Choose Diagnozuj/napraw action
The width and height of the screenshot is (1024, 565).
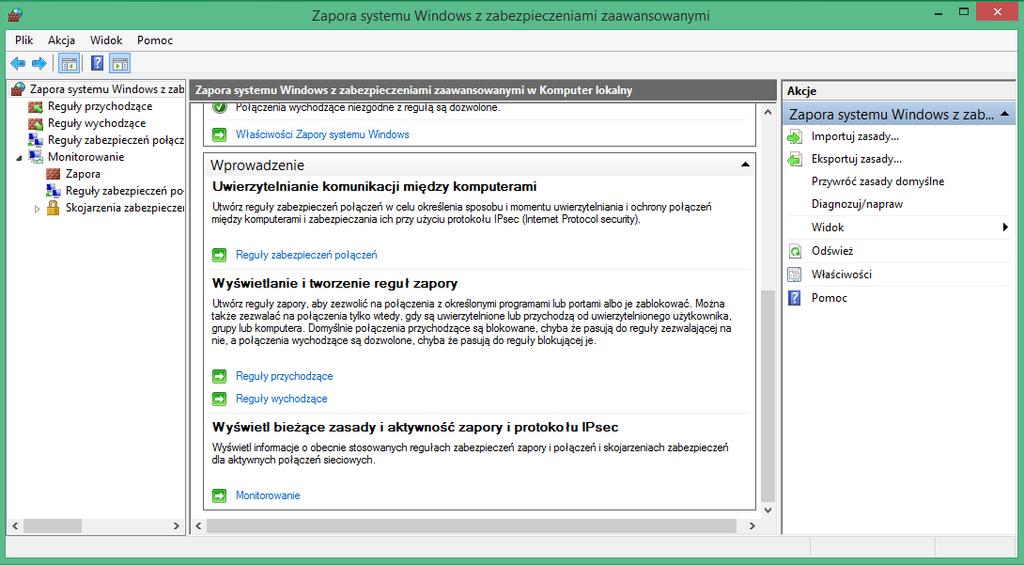click(x=857, y=204)
